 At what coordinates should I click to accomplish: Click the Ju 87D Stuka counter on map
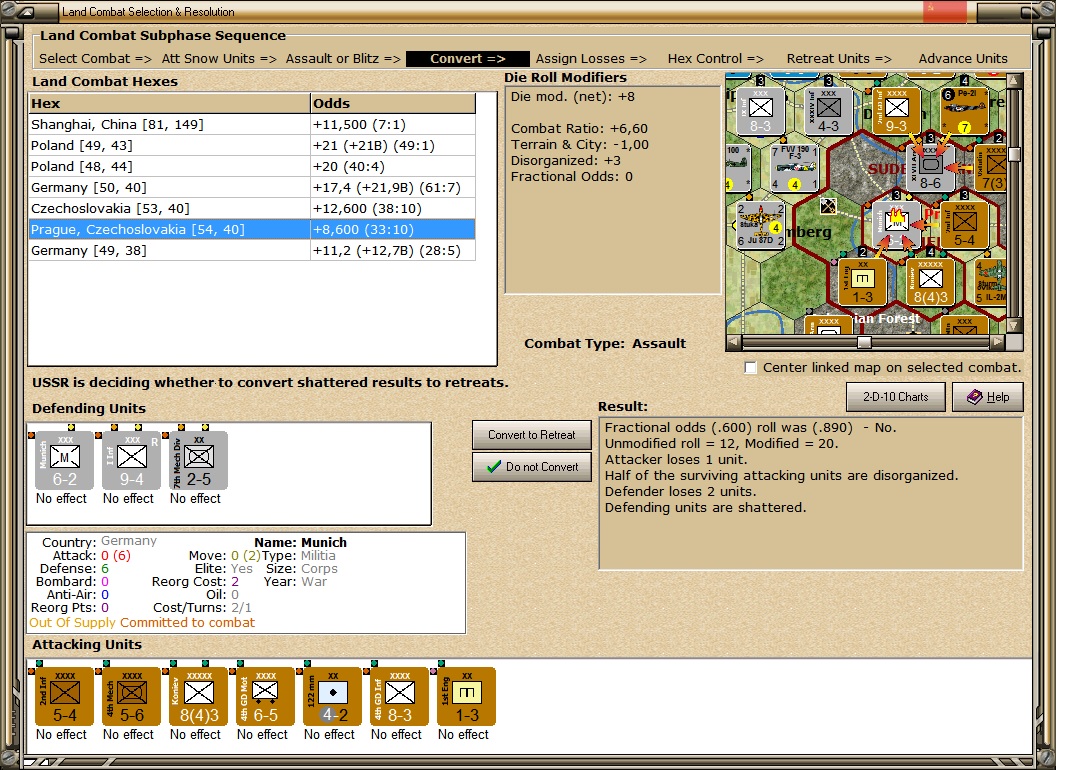(760, 225)
